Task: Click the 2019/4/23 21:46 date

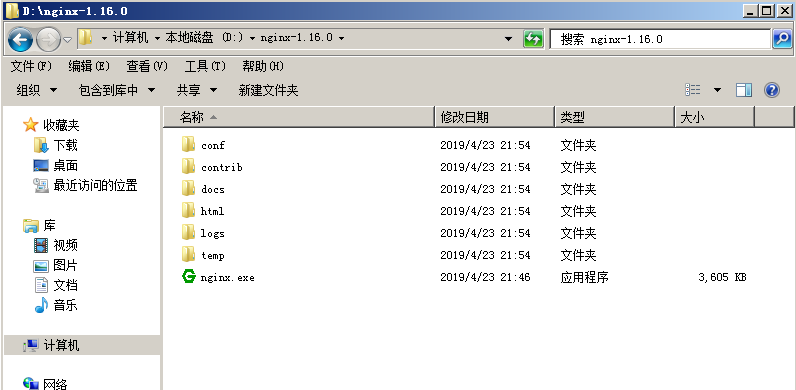Action: point(485,277)
